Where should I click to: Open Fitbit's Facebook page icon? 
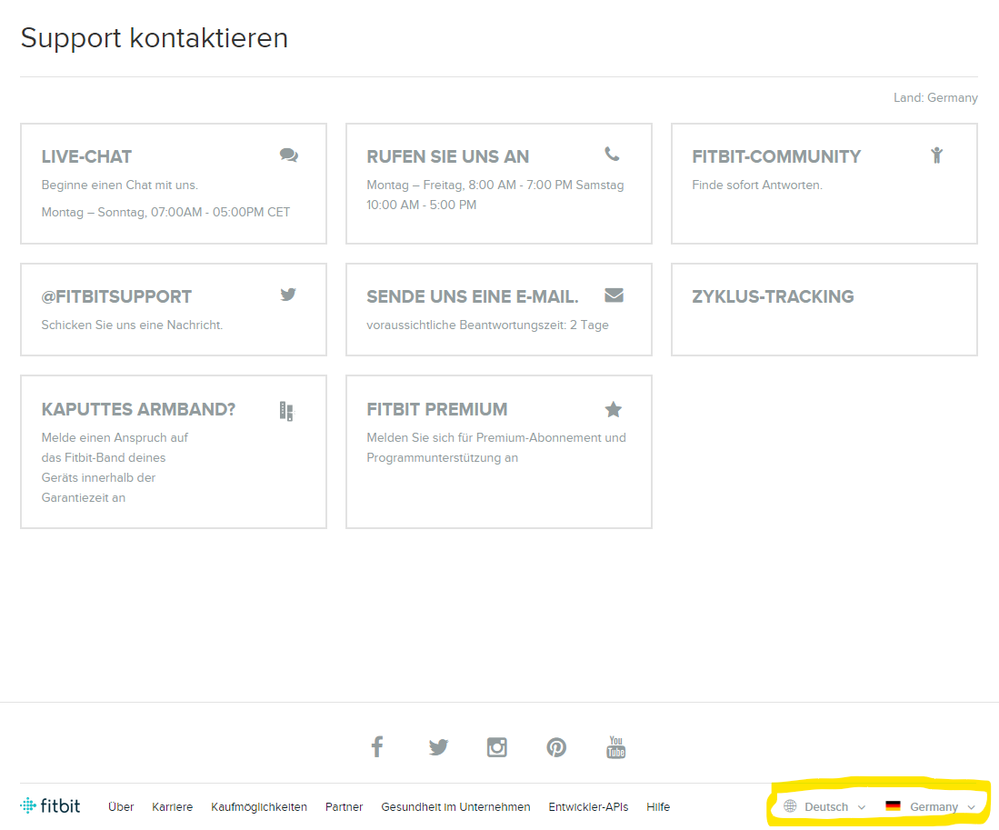377,747
